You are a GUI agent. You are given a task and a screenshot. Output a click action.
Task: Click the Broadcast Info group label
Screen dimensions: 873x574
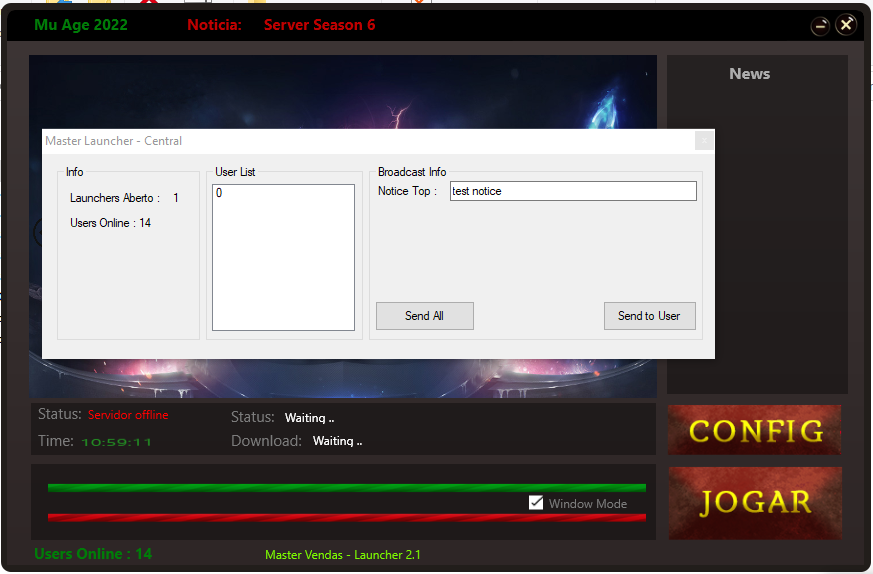(x=412, y=172)
